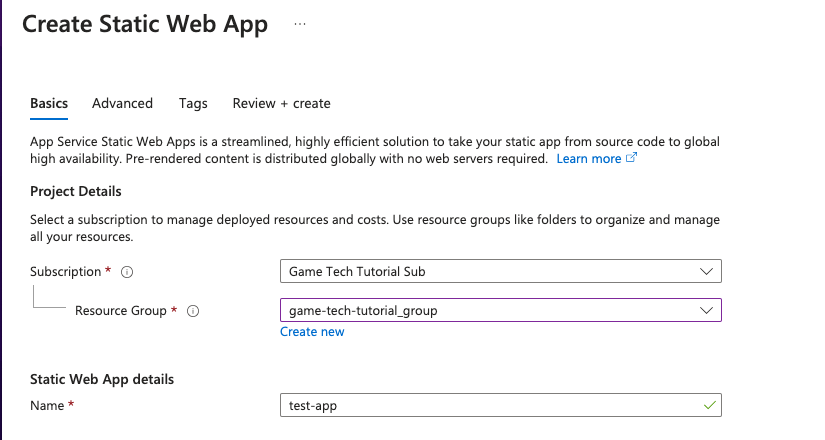Open the Tags tab
This screenshot has width=825, height=440.
pos(193,104)
